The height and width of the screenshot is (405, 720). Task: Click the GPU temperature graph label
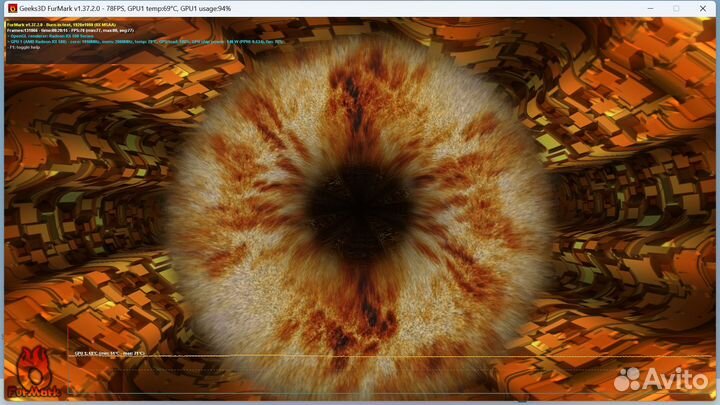(x=110, y=353)
